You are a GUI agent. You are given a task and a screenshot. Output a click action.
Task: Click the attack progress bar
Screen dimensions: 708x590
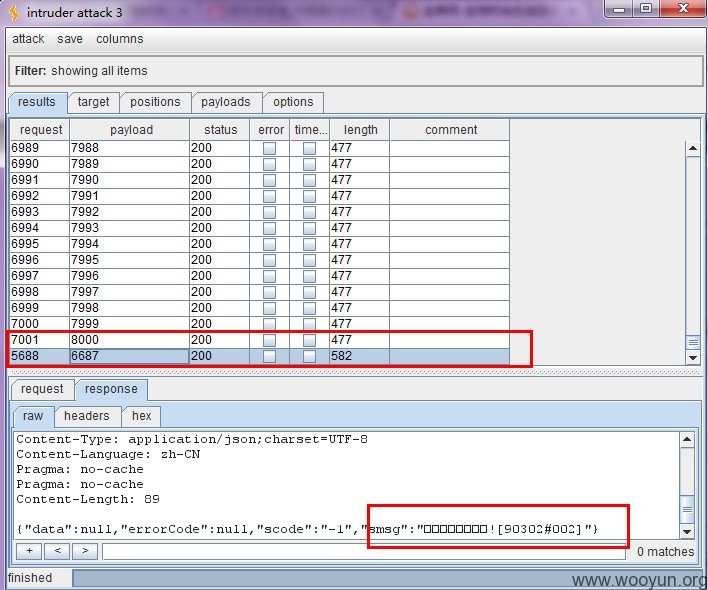coord(388,579)
